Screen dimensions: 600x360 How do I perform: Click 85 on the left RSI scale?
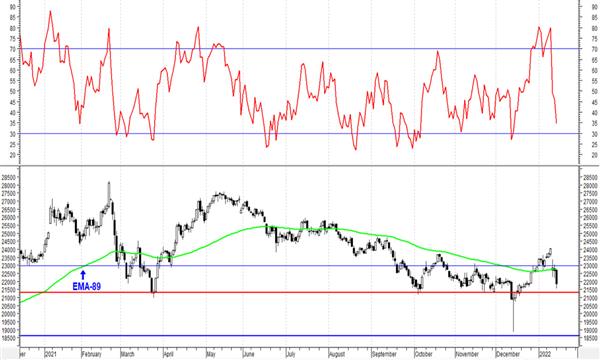coord(13,18)
